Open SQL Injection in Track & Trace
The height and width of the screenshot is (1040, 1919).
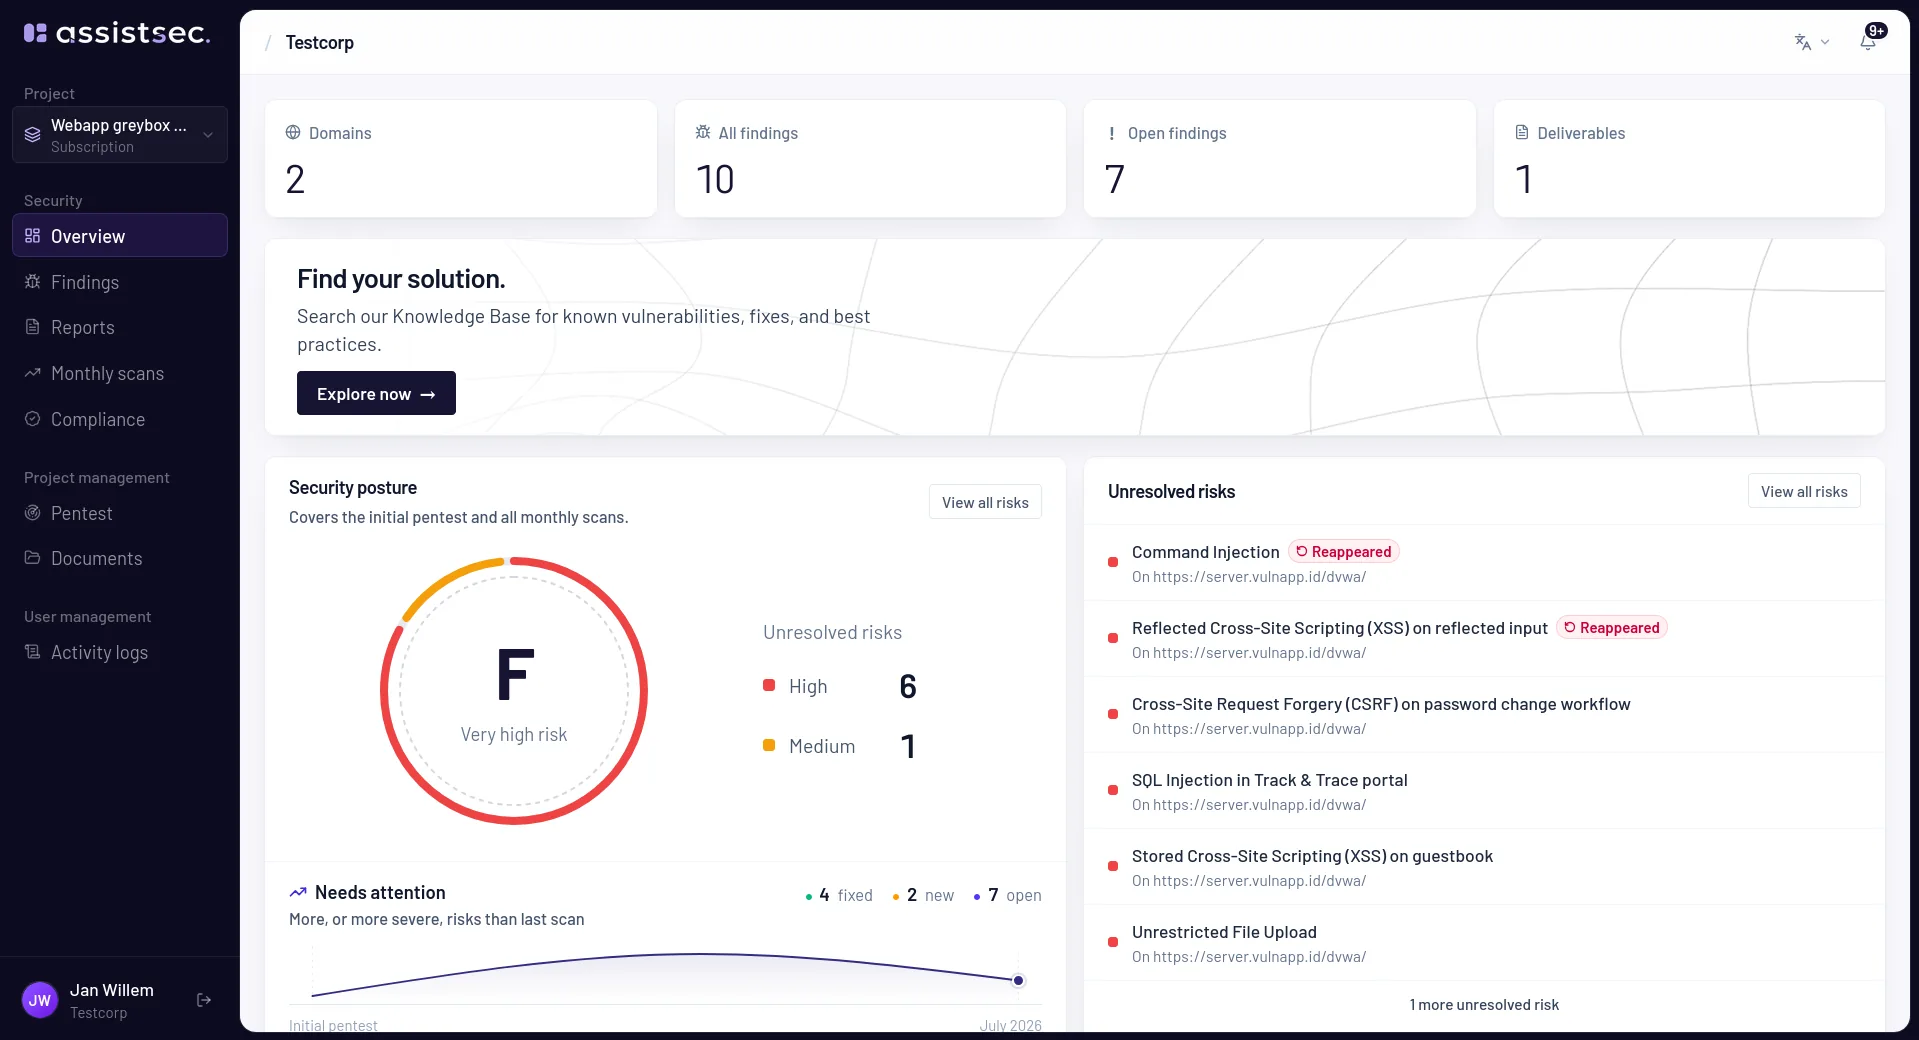click(1484, 791)
